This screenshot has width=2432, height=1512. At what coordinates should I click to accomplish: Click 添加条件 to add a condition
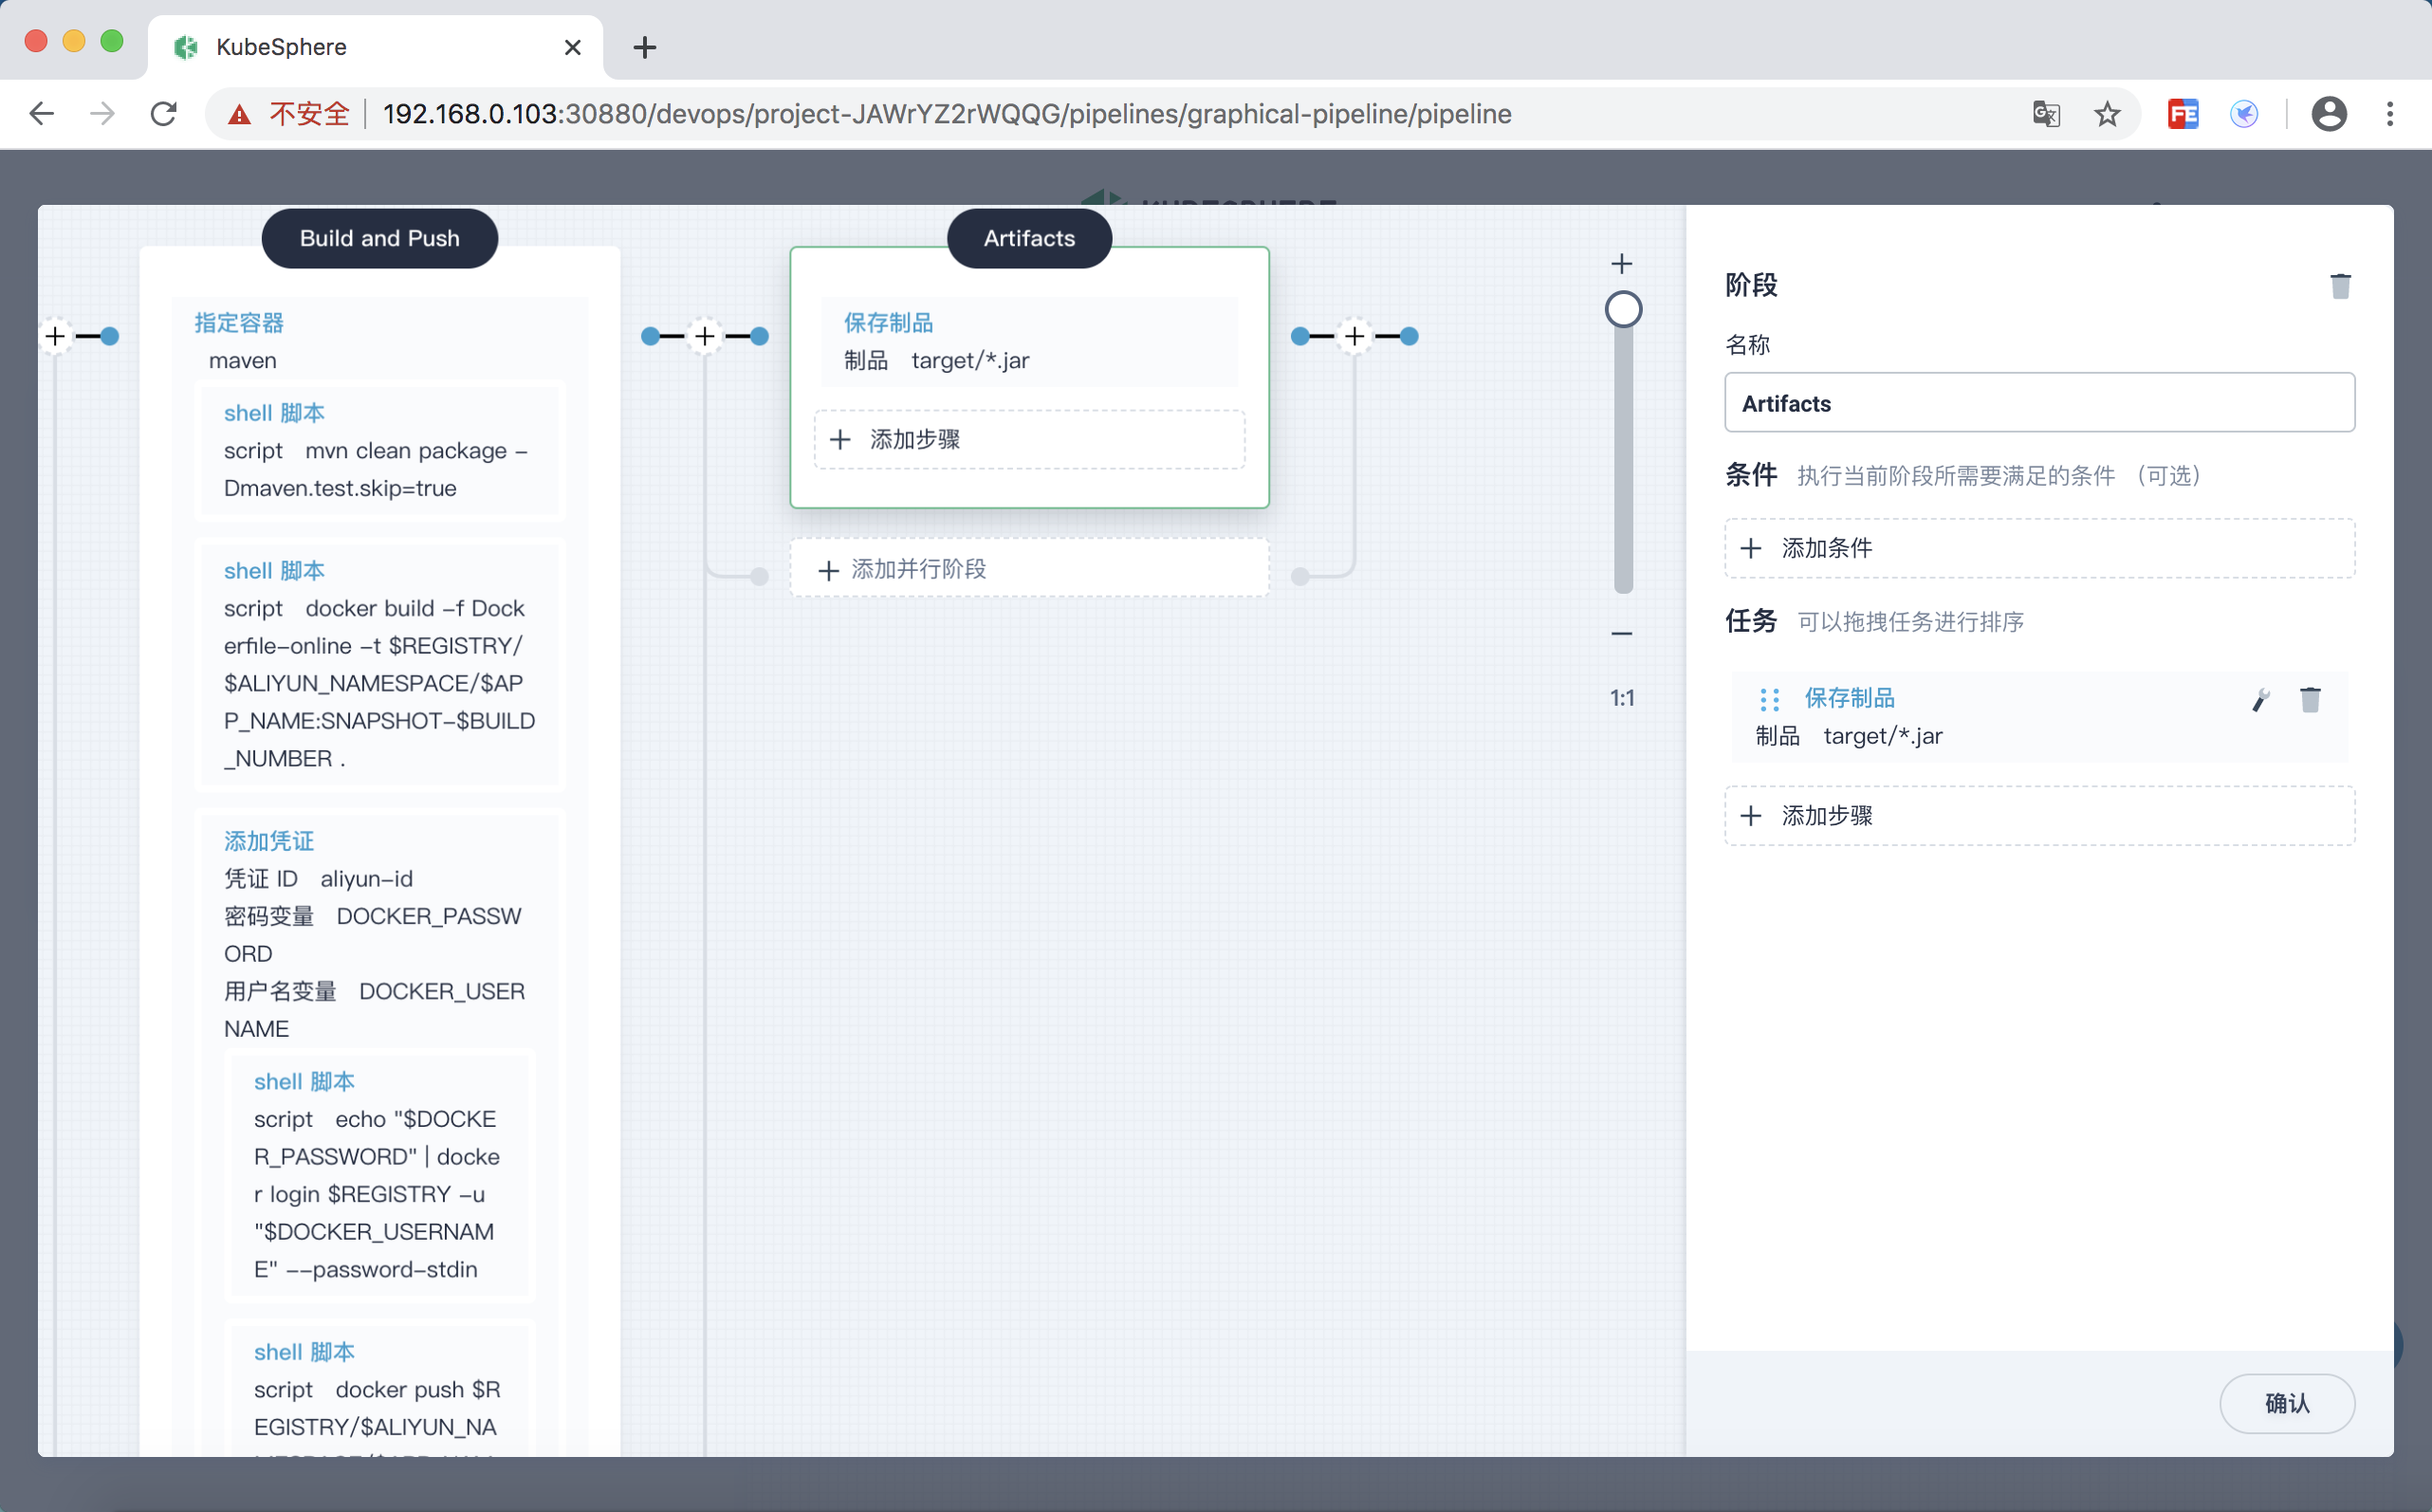[x=2039, y=548]
